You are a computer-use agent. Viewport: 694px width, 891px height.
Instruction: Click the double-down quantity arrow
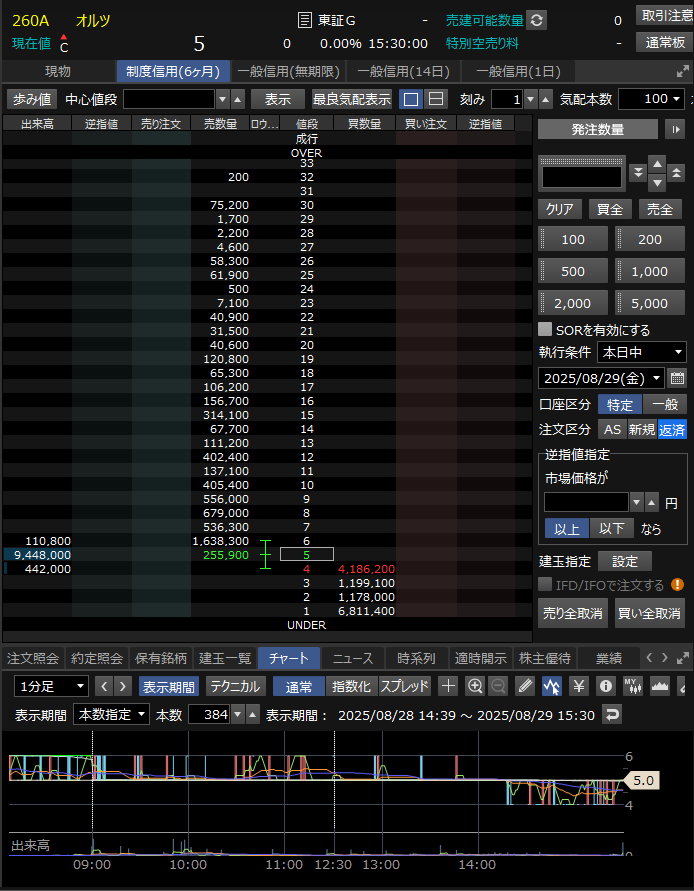638,173
